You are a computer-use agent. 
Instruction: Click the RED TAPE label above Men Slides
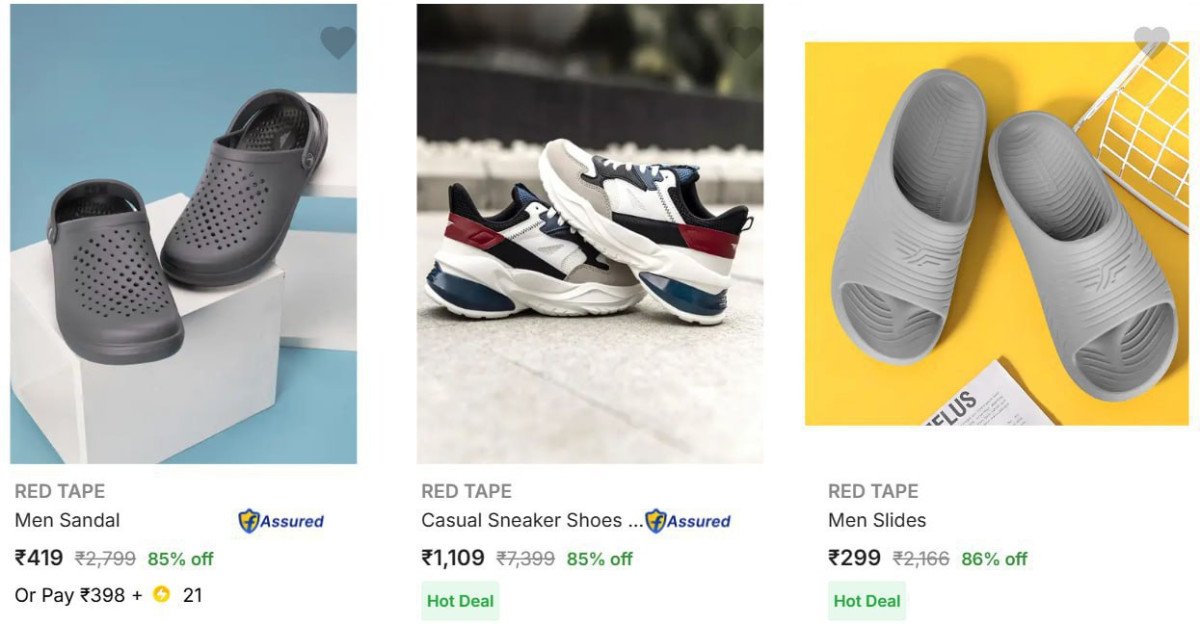coord(872,491)
